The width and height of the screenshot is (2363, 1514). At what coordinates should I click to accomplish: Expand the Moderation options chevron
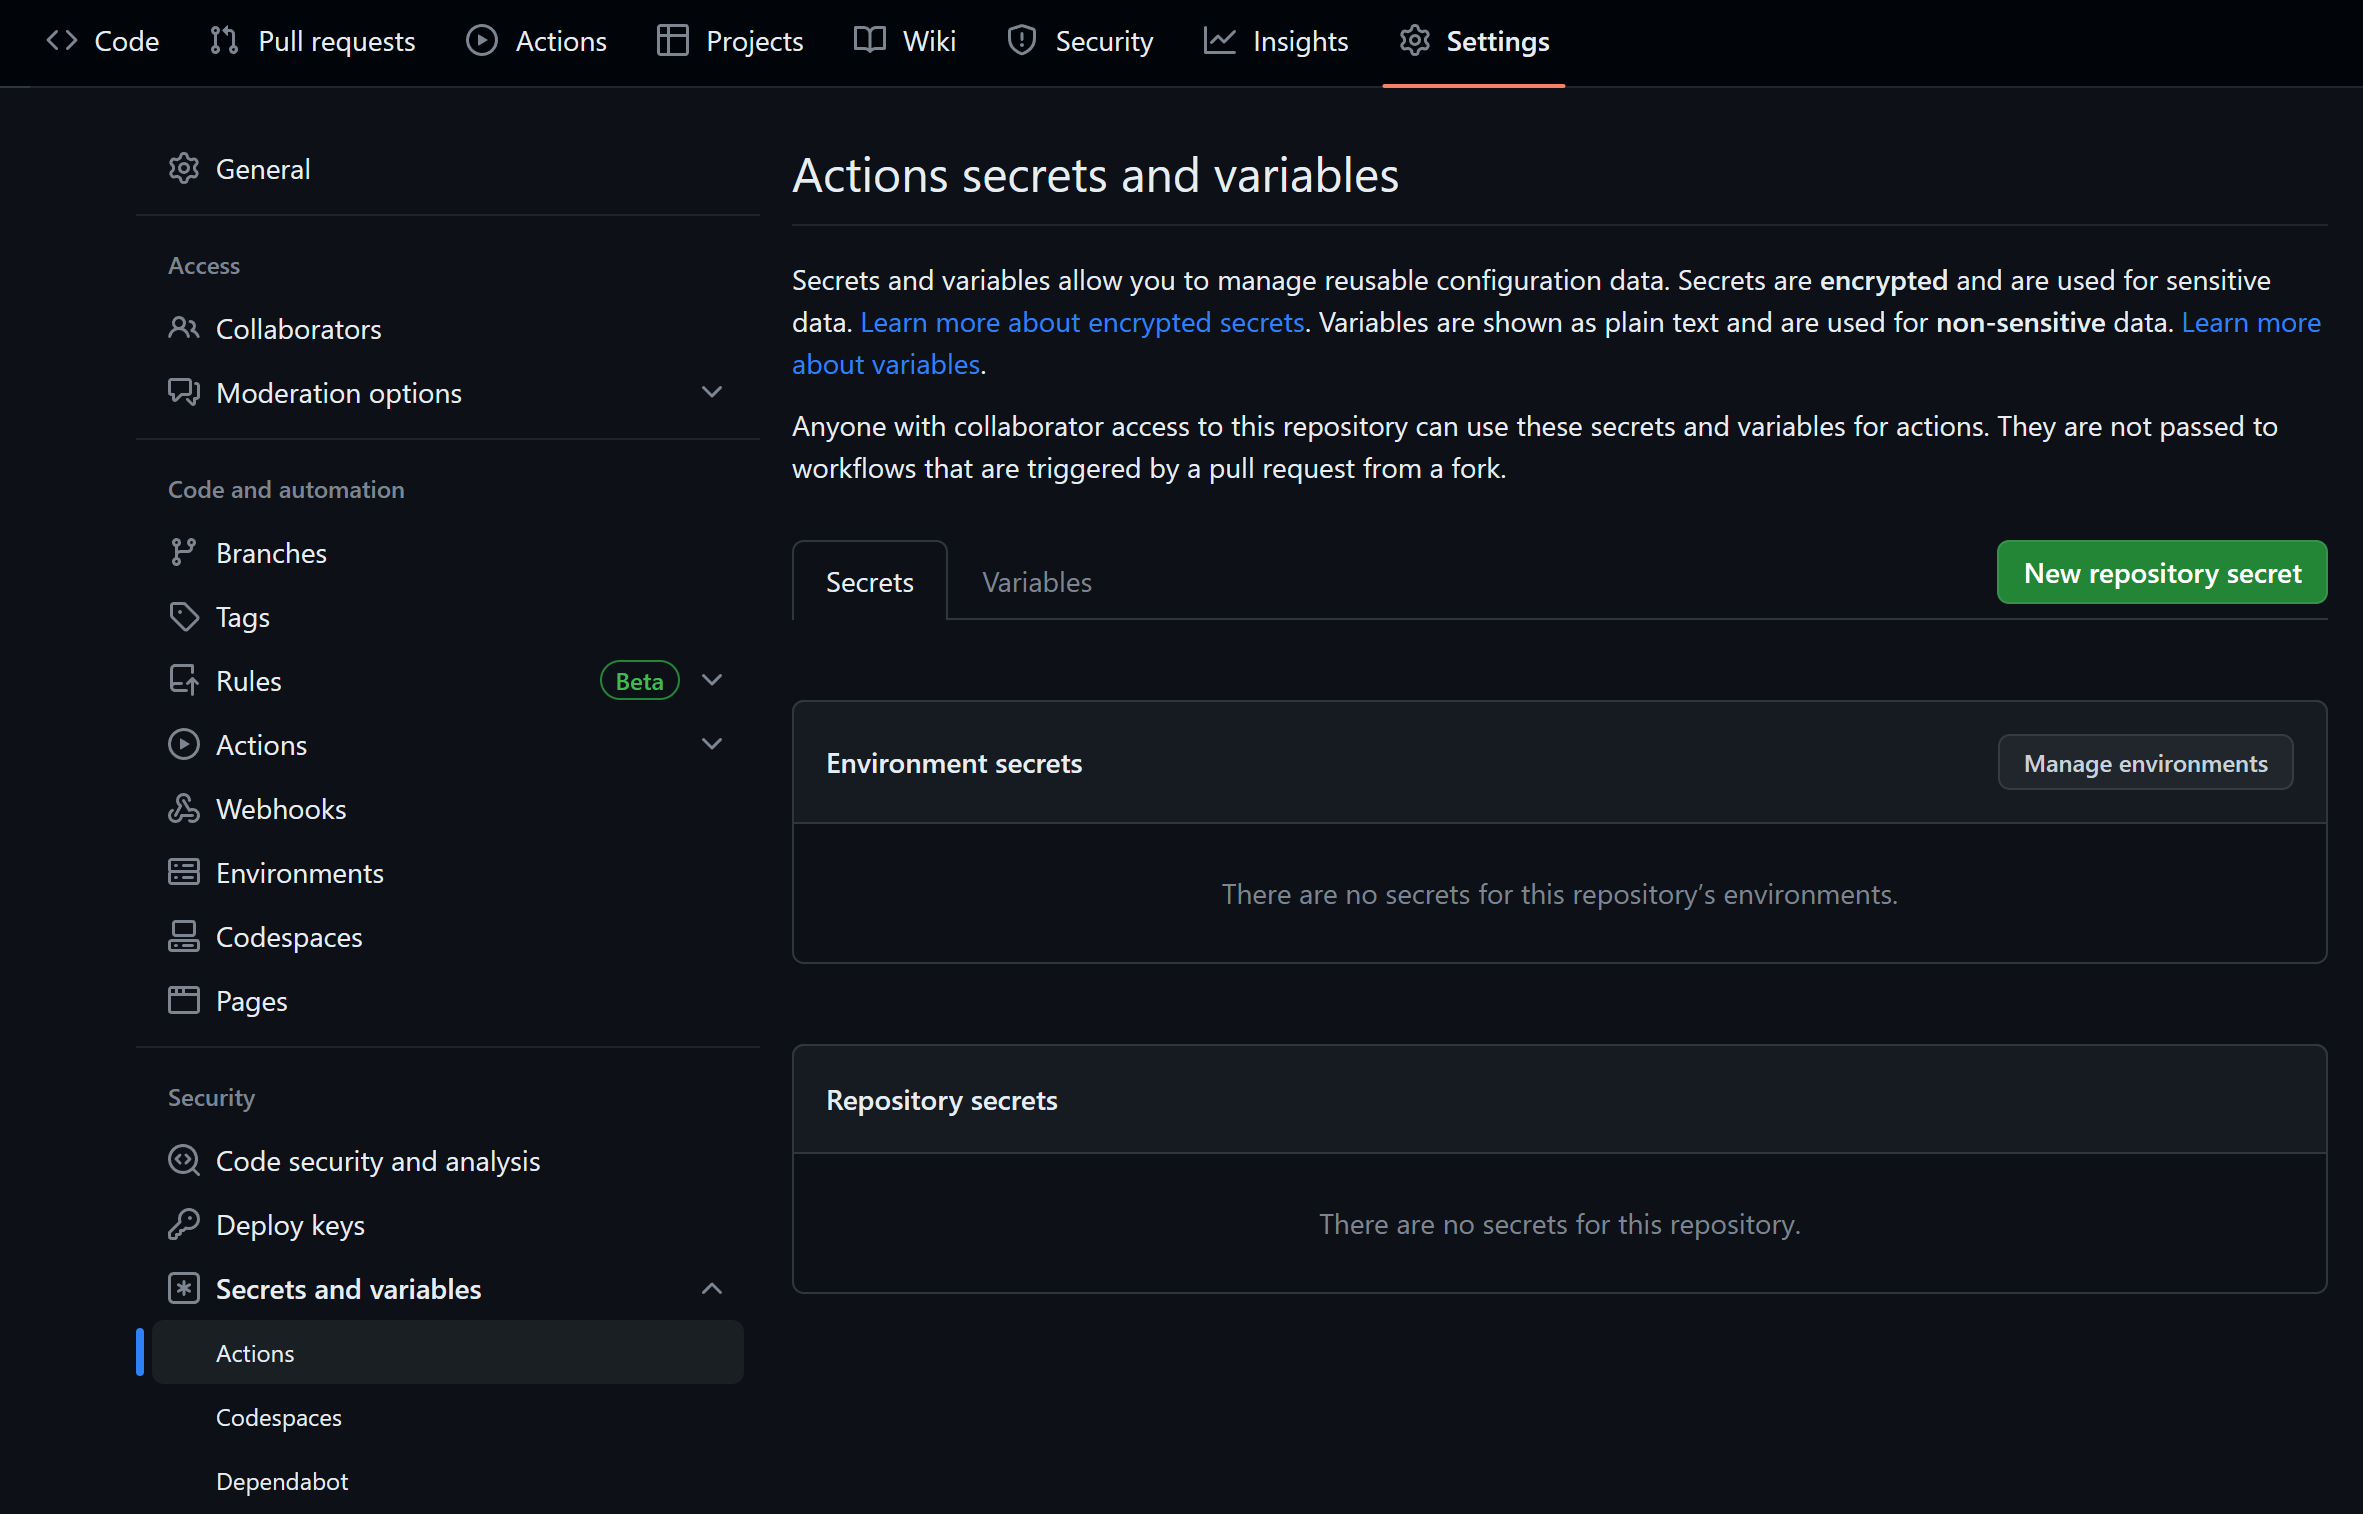click(x=712, y=393)
